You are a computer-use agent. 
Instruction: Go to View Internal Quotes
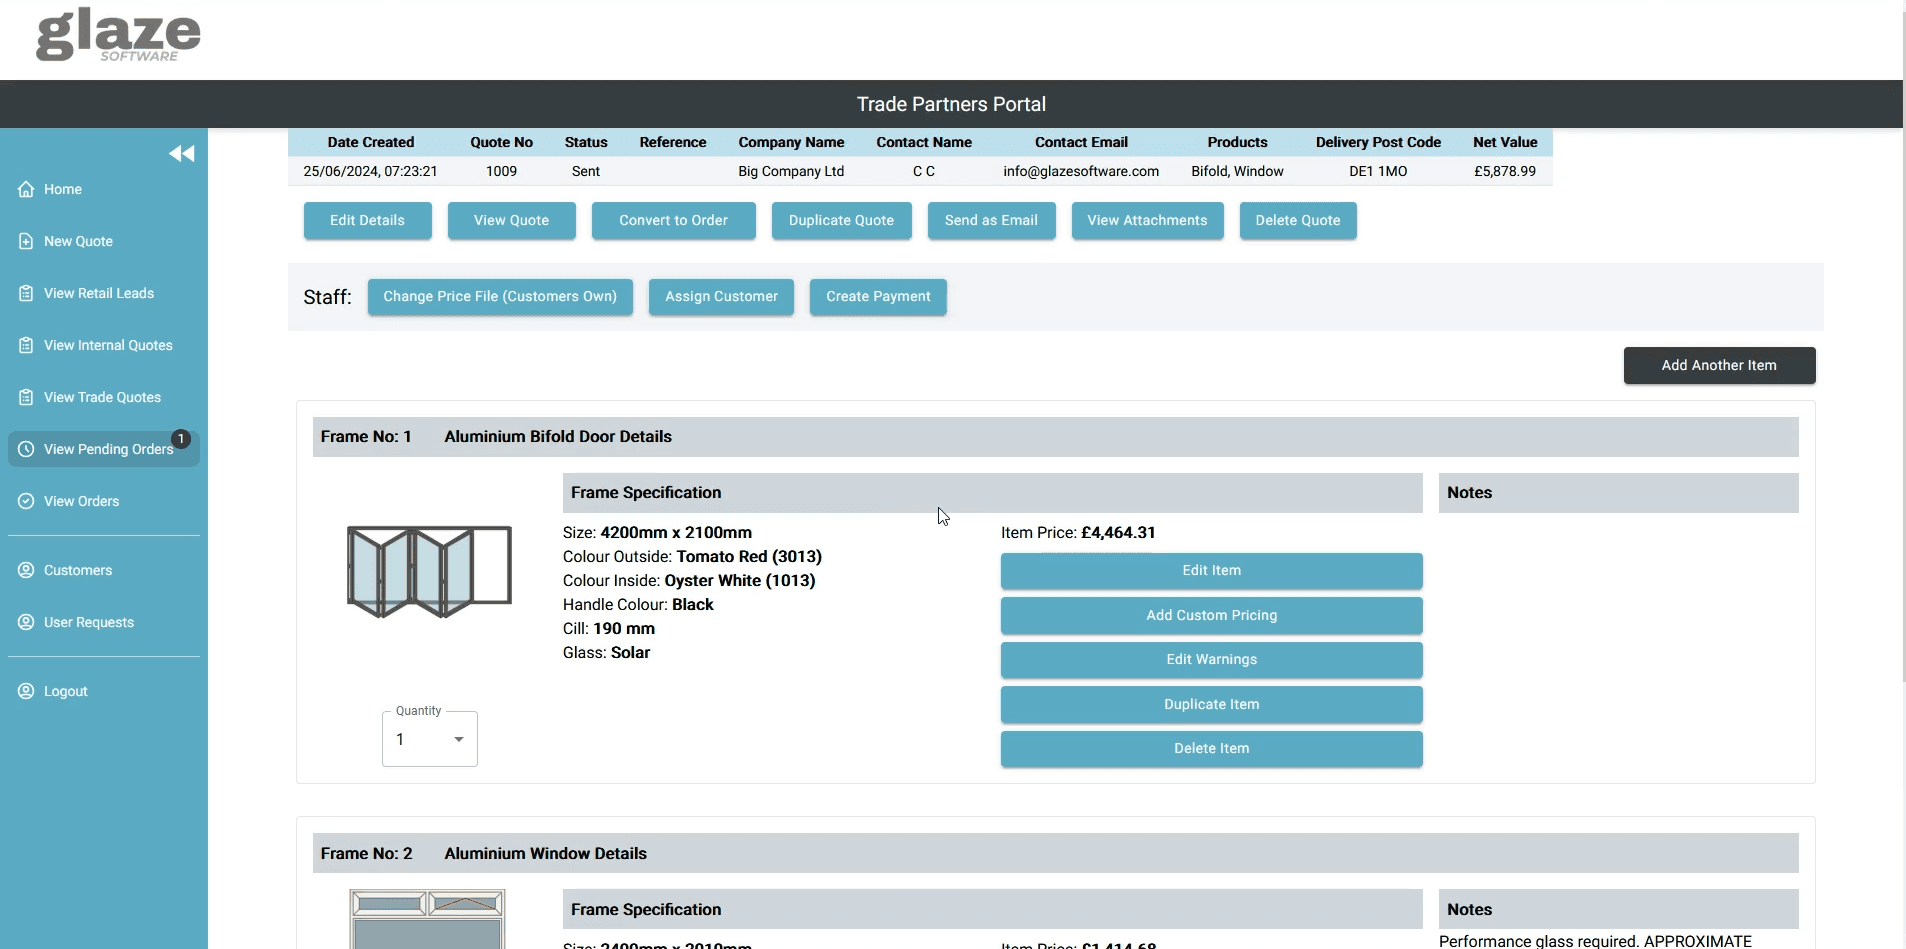click(x=104, y=345)
